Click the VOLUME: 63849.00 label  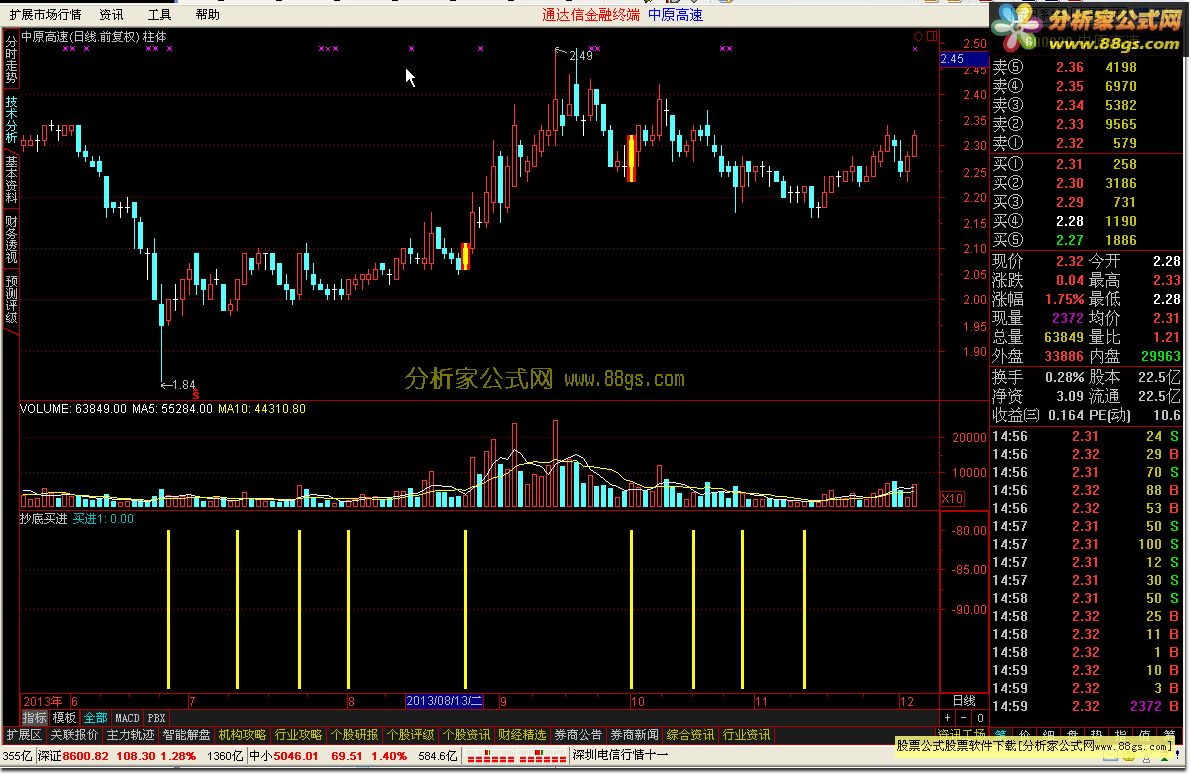[x=73, y=409]
